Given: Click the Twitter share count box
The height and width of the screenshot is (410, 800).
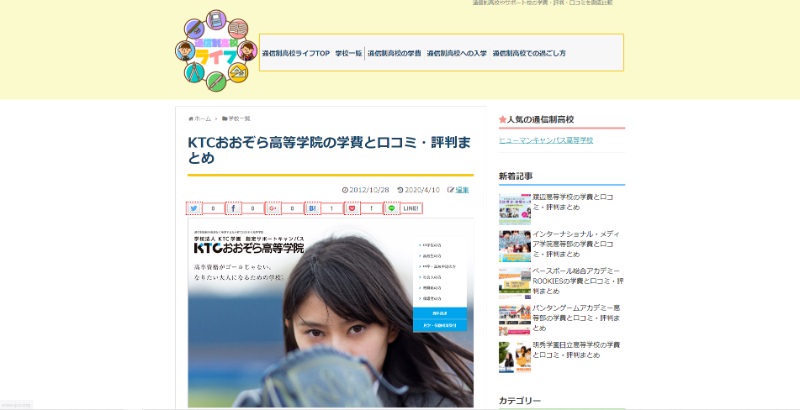Looking at the screenshot, I should [x=213, y=208].
